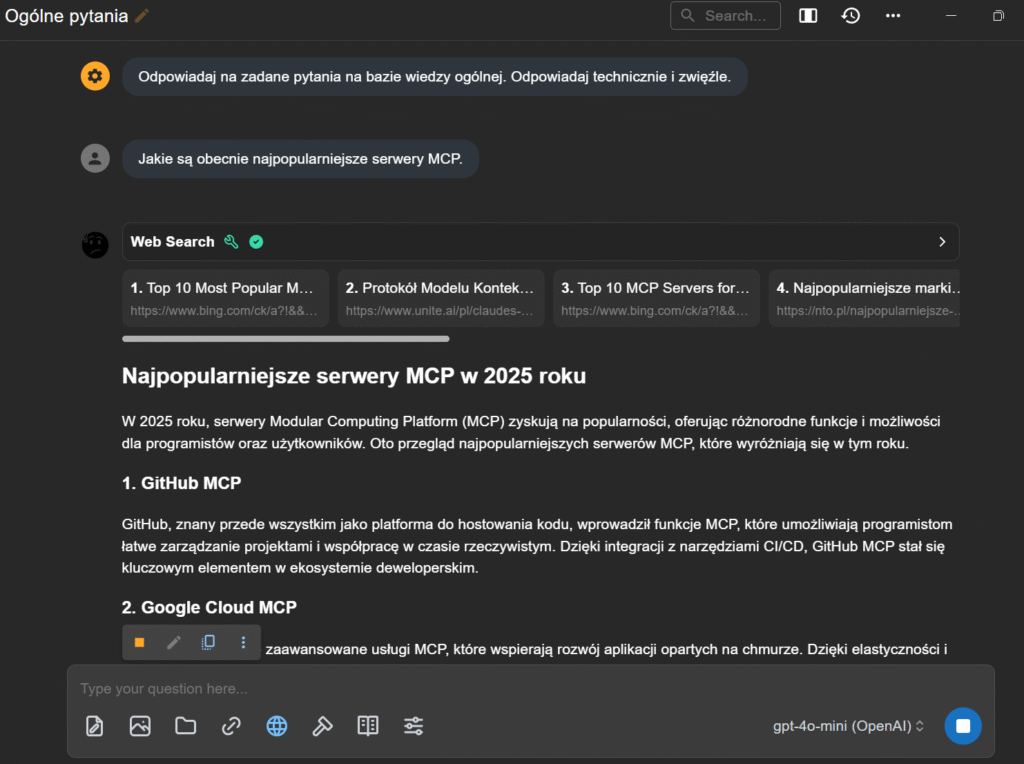Open the folder icon in input toolbar

pos(185,726)
